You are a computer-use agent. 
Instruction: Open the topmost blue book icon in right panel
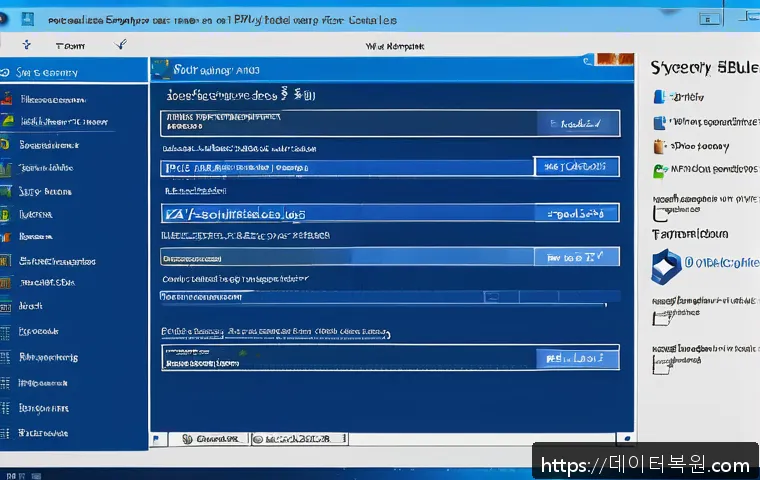(x=659, y=97)
